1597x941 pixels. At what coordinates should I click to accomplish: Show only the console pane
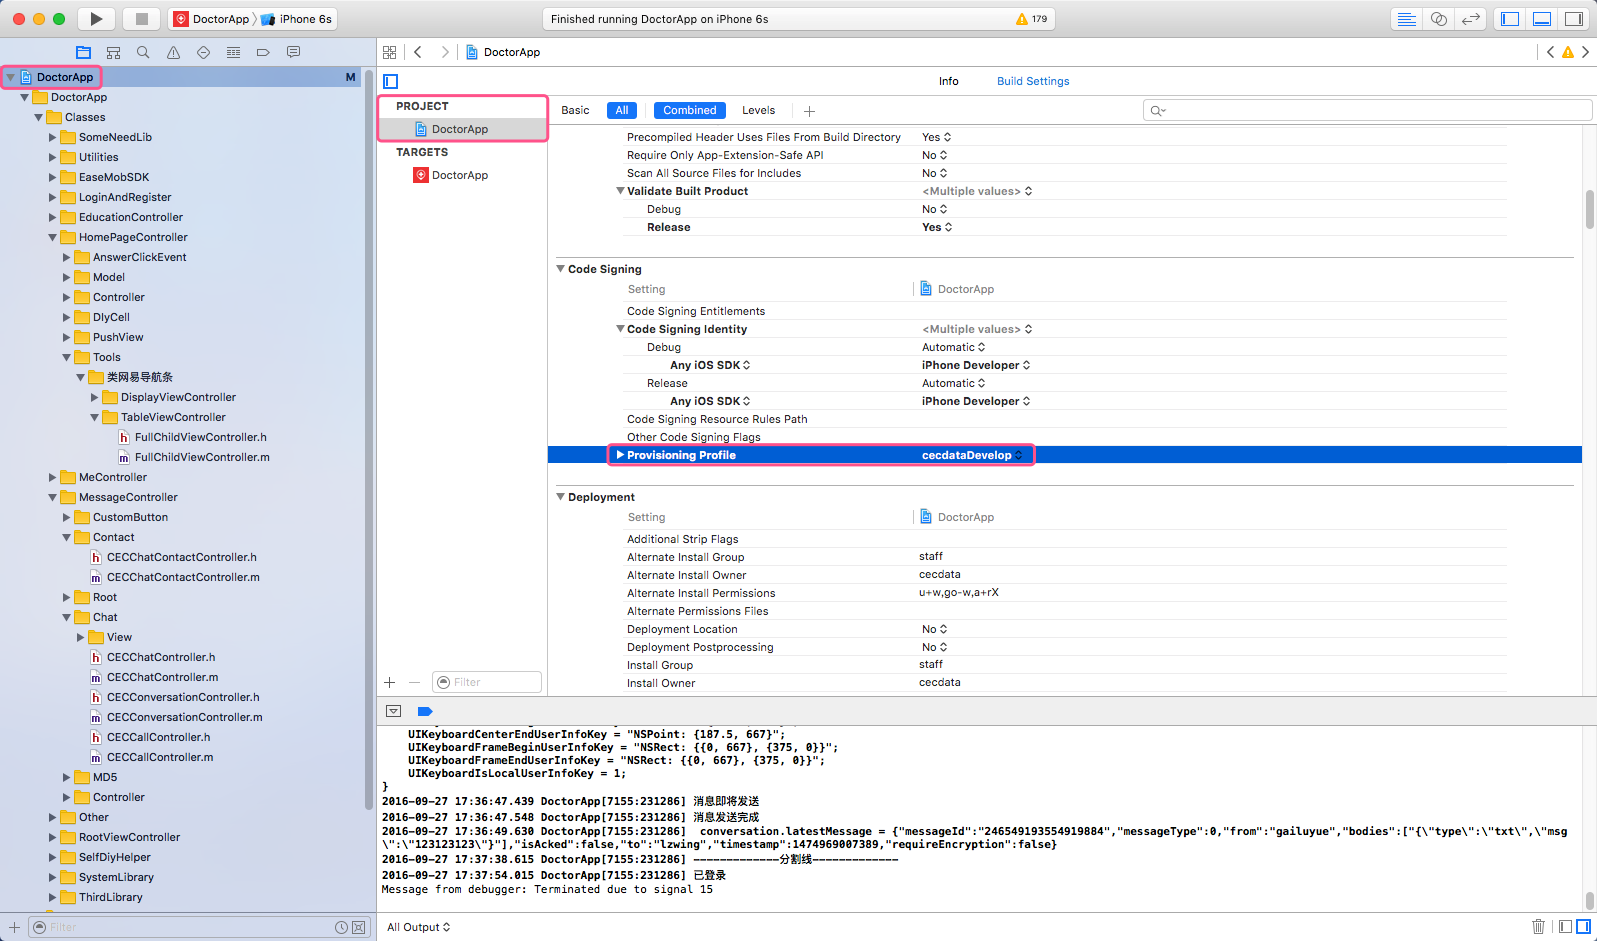pyautogui.click(x=1583, y=927)
